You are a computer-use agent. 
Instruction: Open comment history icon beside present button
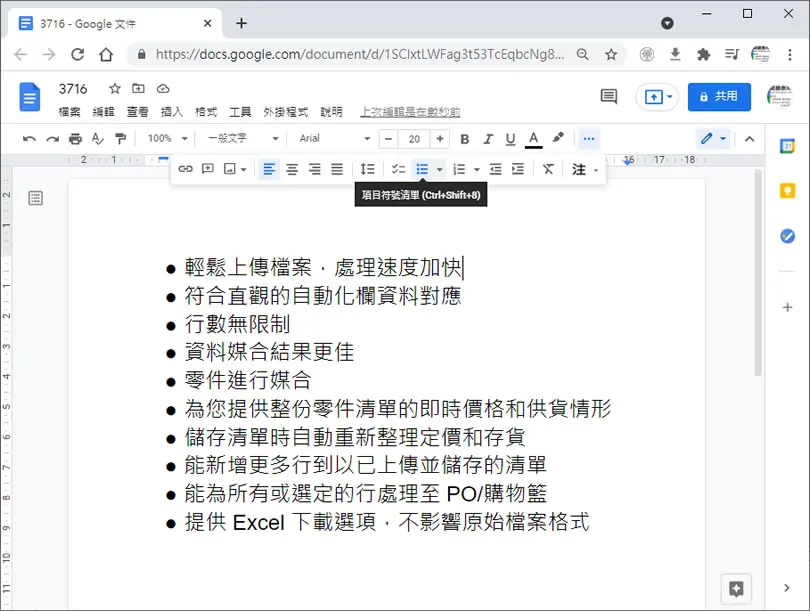click(x=609, y=96)
